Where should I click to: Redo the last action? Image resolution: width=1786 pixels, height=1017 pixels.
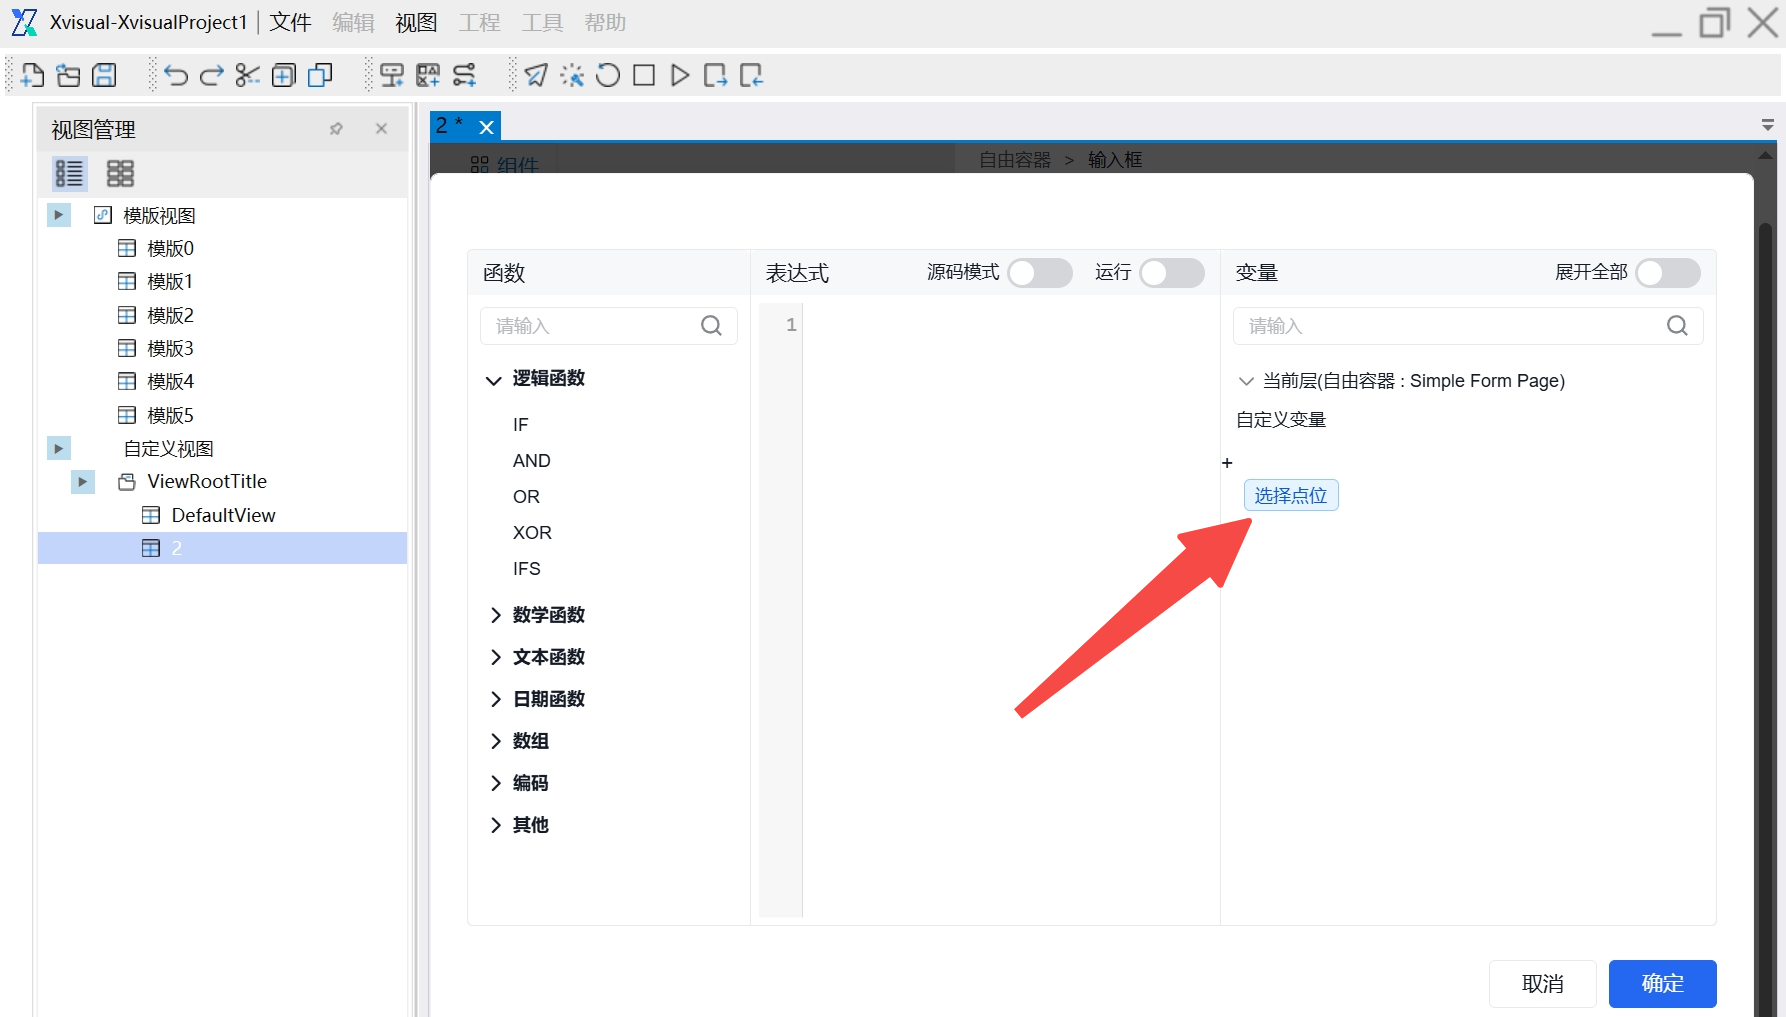coord(212,75)
